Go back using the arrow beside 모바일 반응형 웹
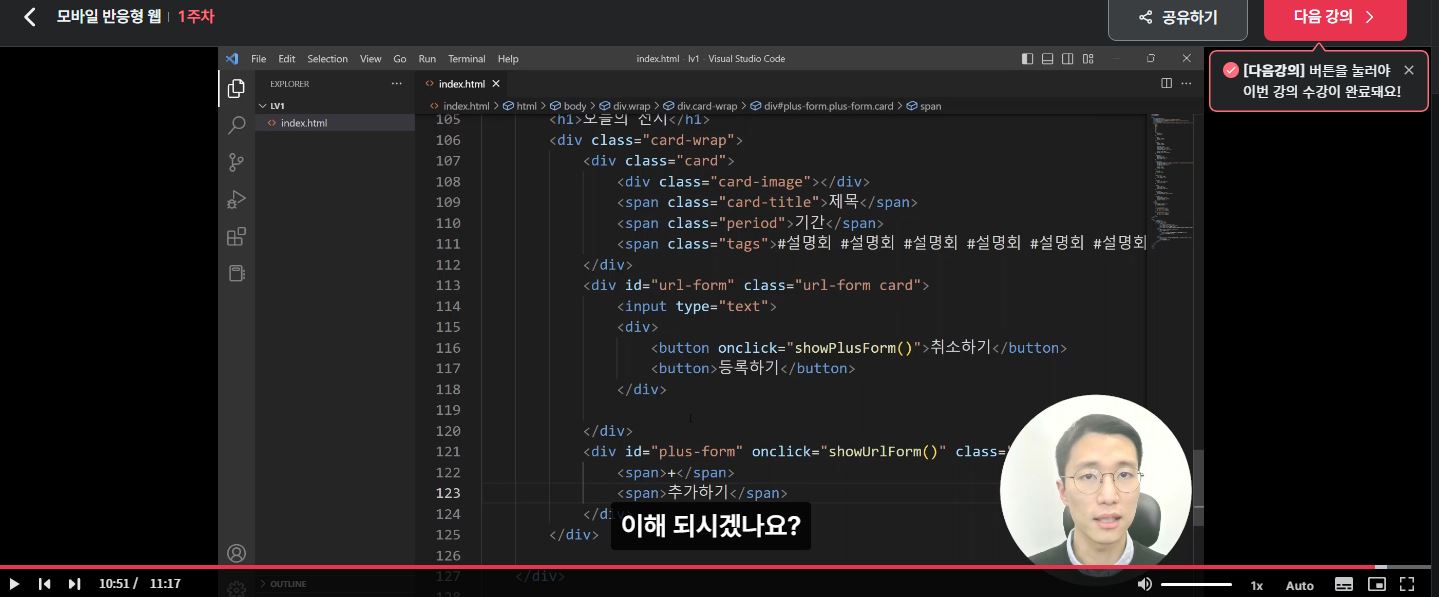 click(x=29, y=16)
